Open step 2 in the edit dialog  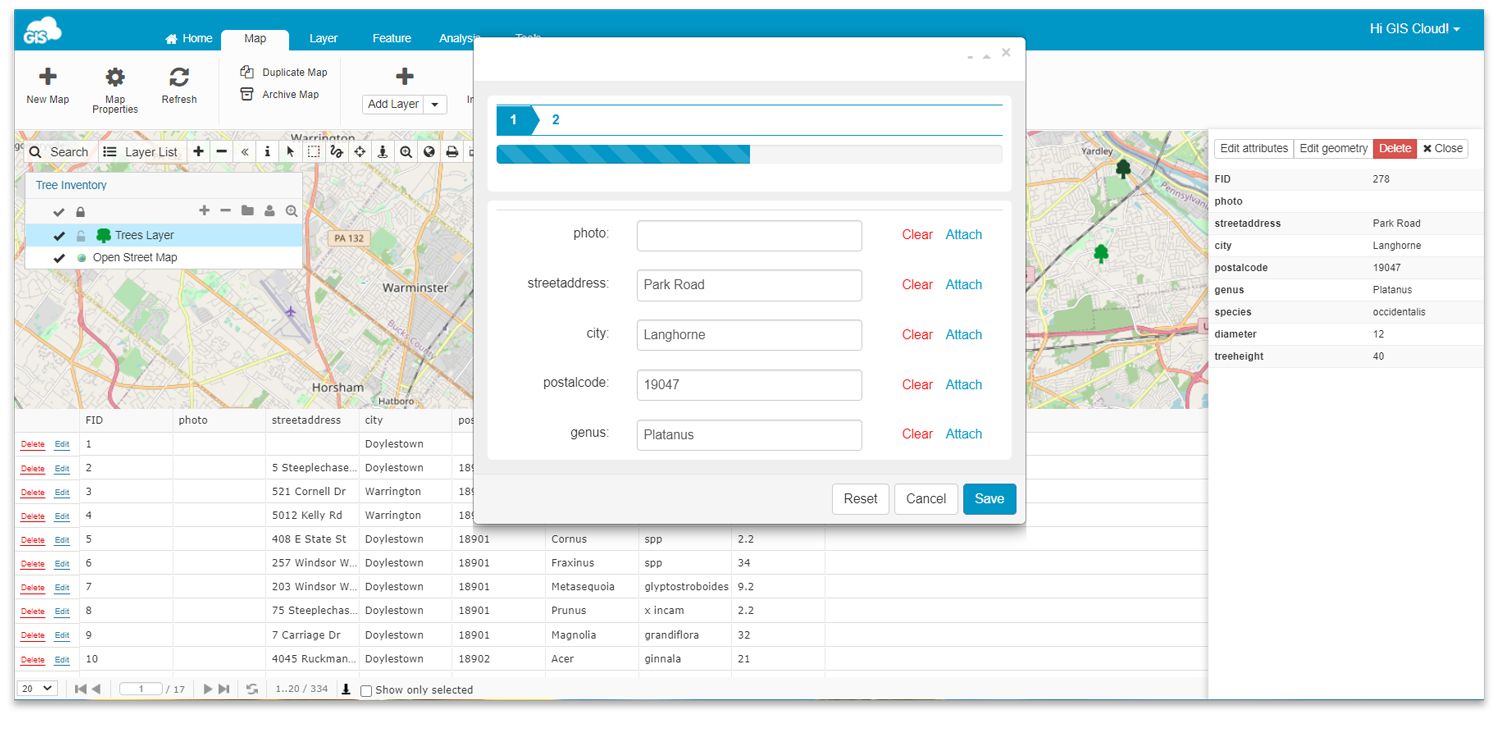click(557, 118)
